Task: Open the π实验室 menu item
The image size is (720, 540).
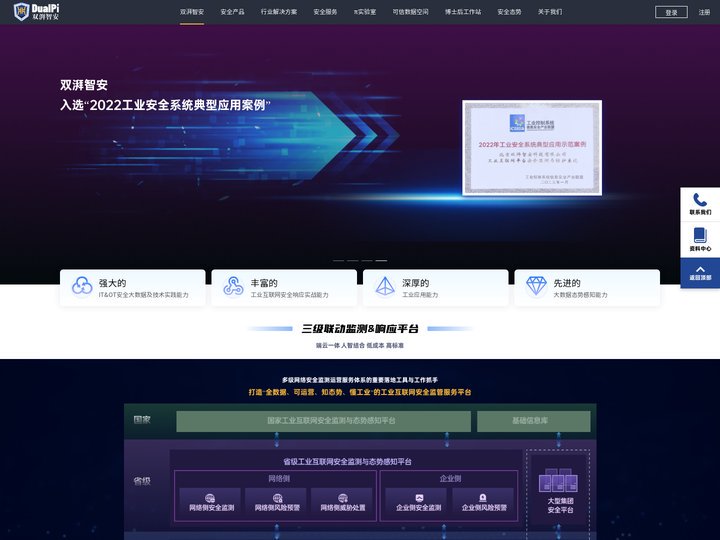Action: (365, 12)
